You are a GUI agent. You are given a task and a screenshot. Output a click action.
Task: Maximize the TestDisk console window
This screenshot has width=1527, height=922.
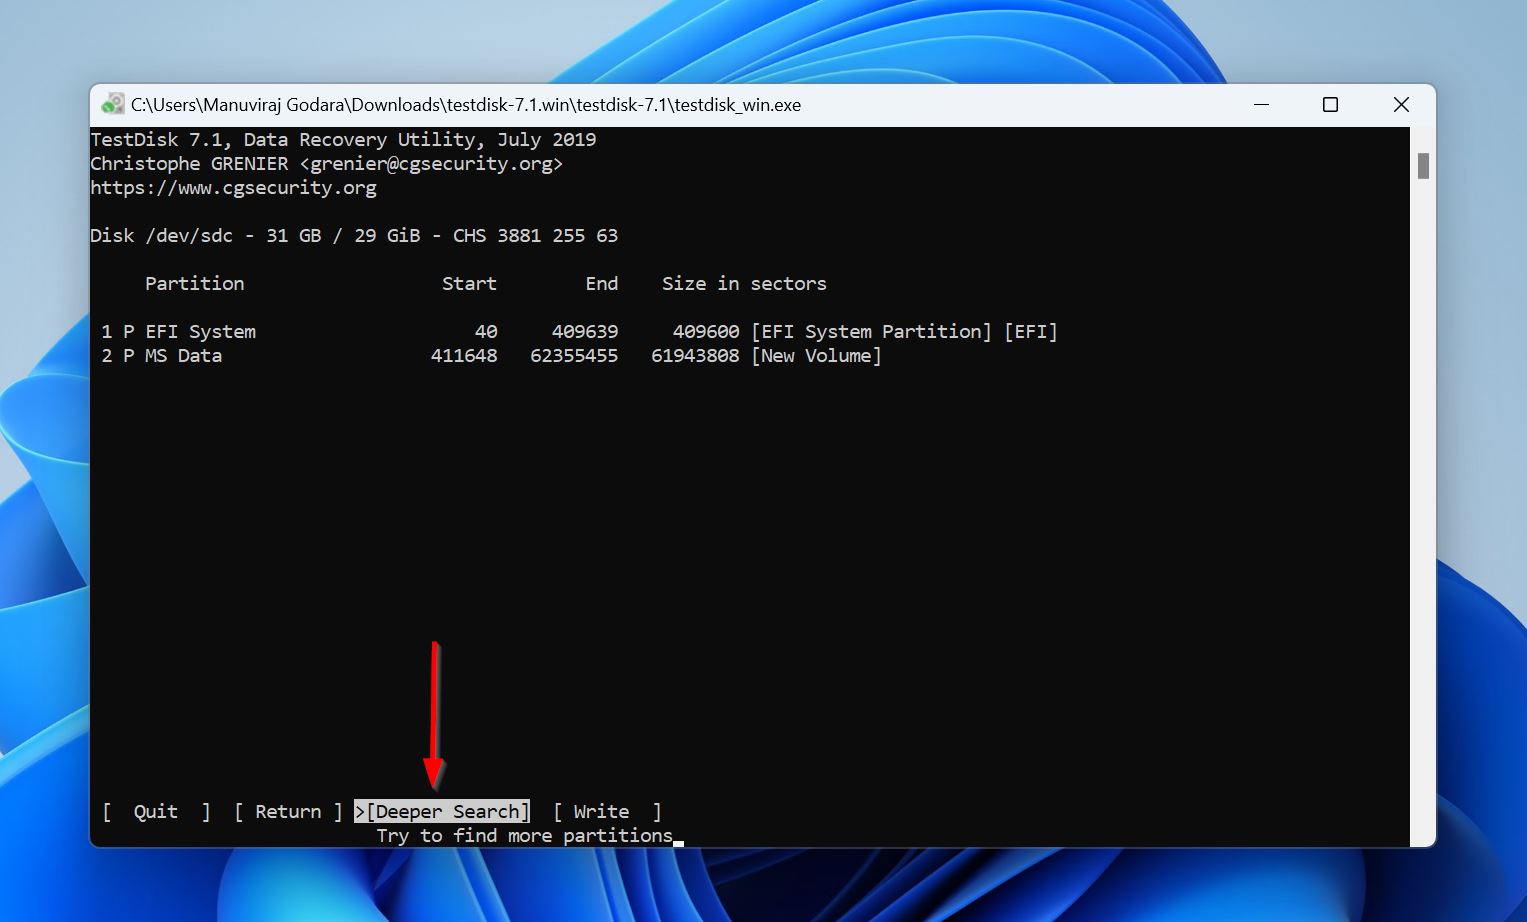(1330, 104)
